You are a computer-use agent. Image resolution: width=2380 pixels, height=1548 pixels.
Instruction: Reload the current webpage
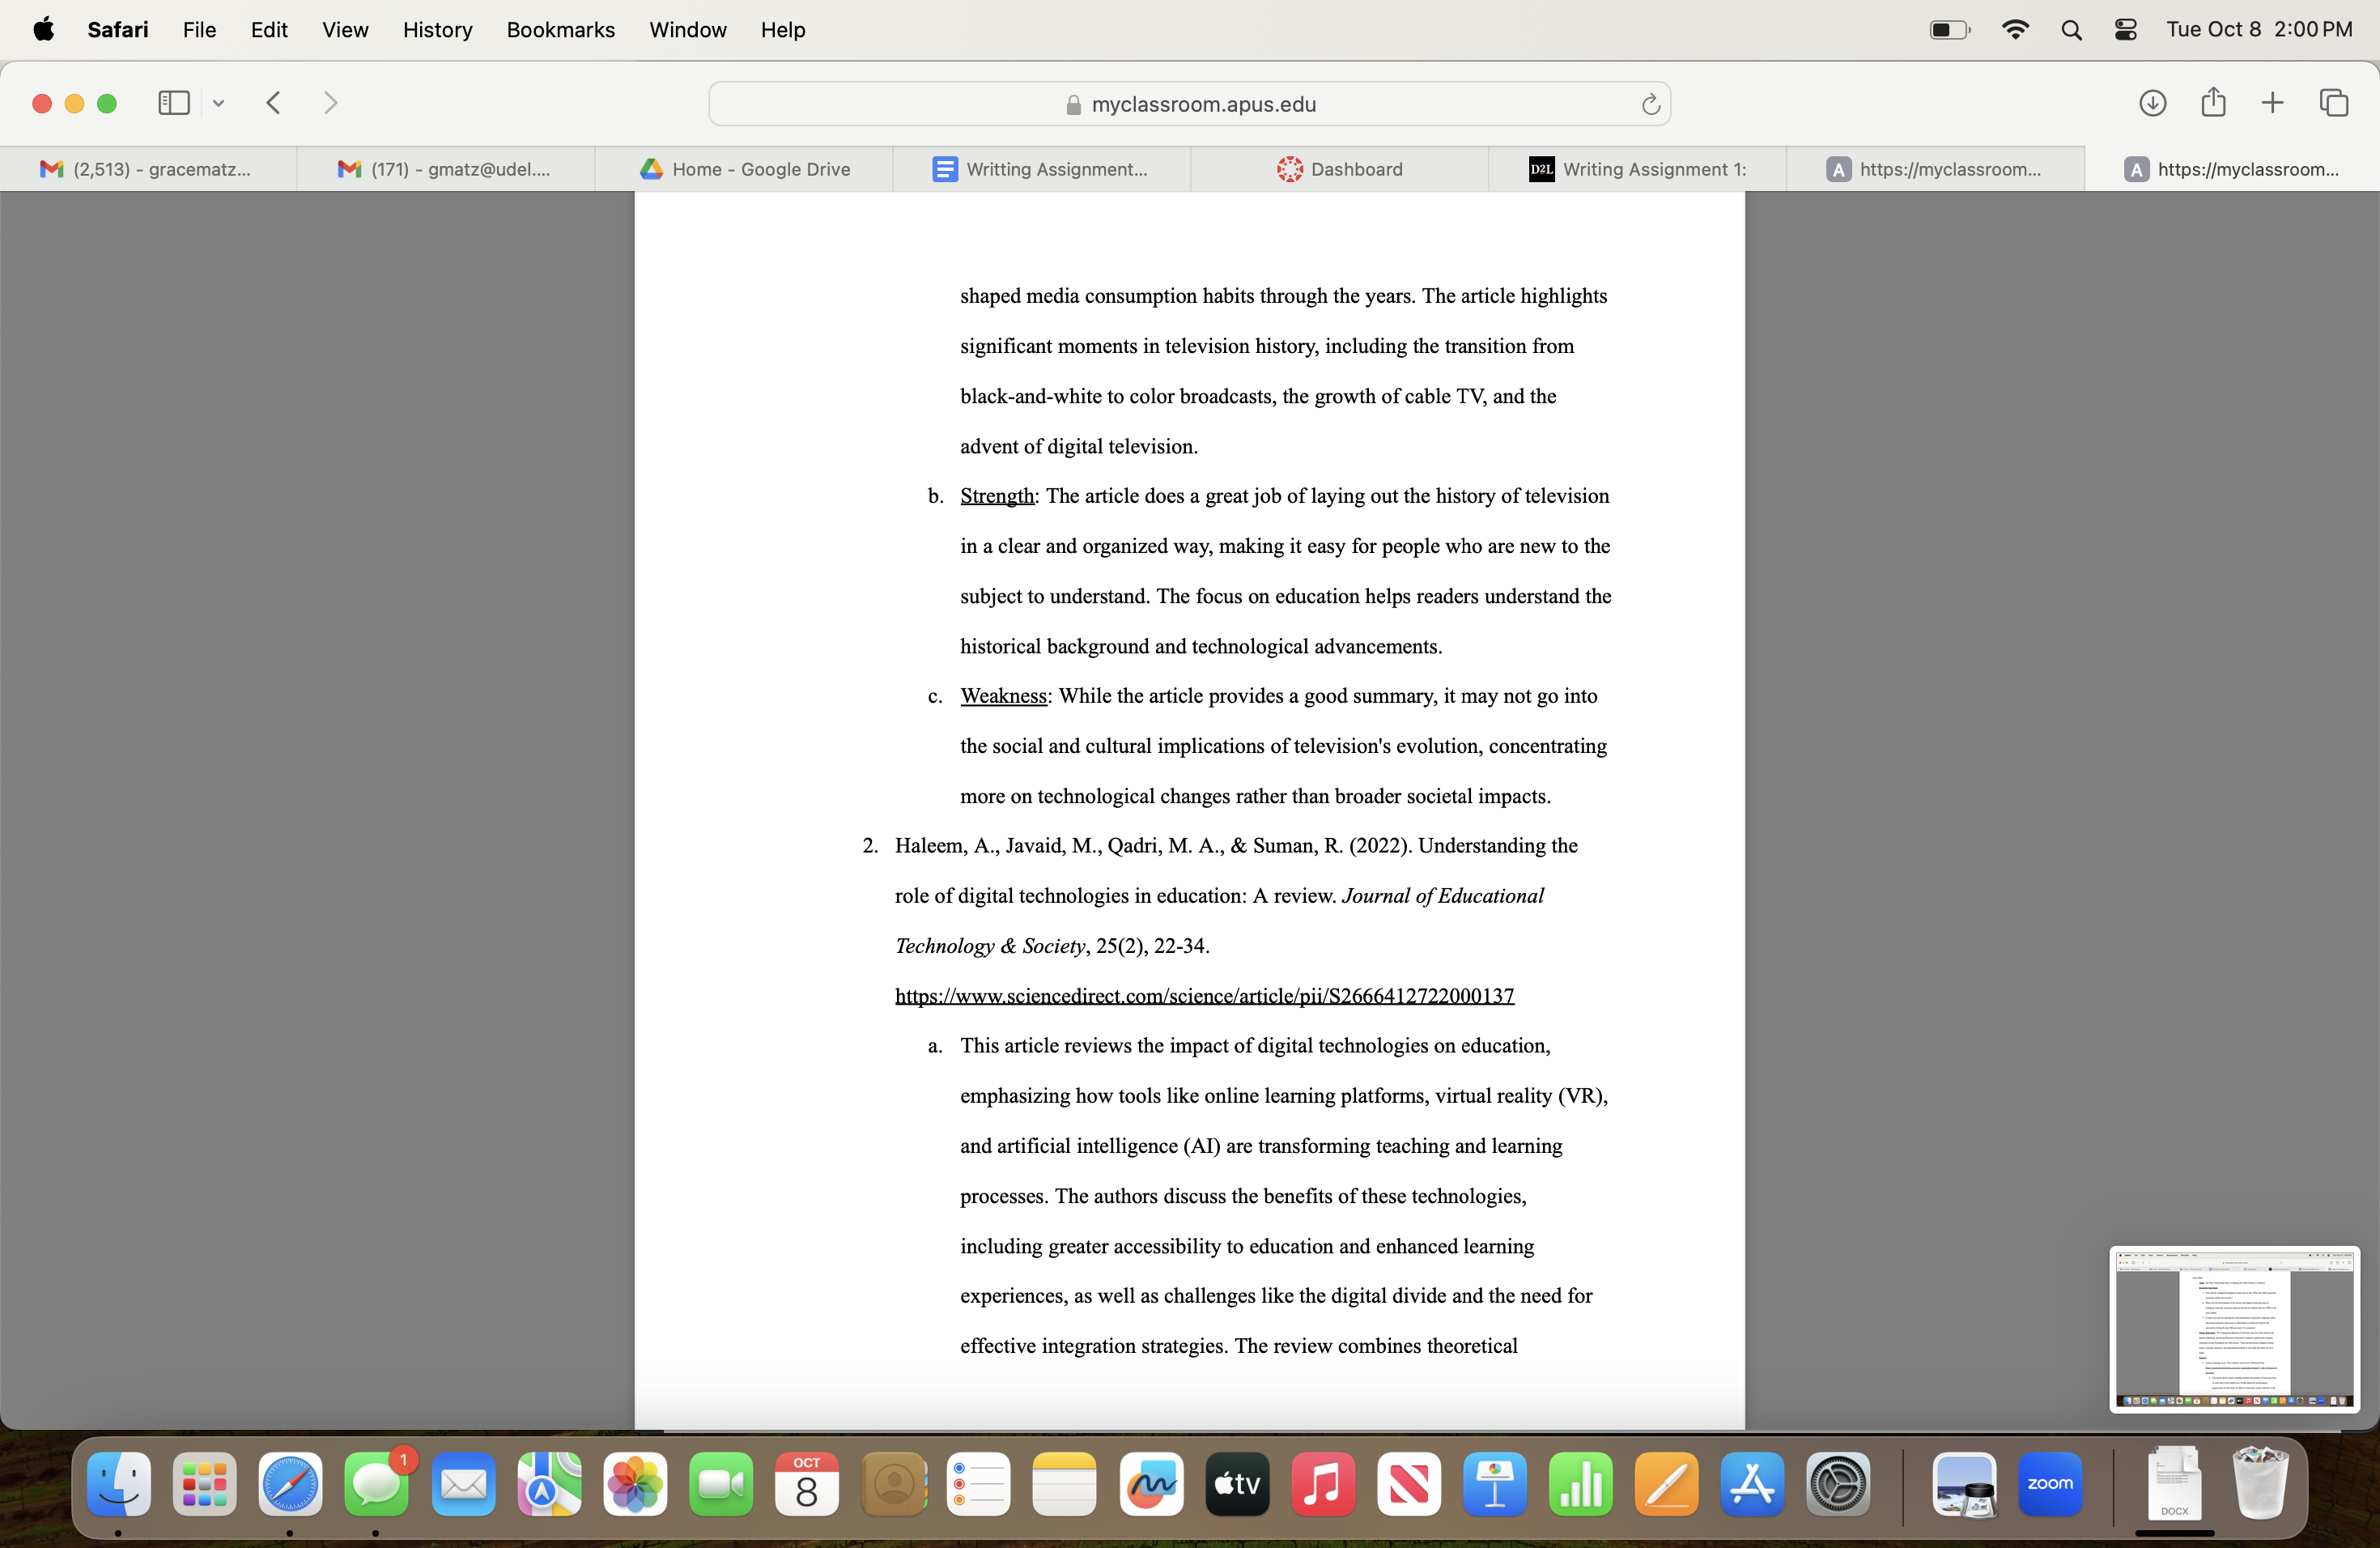1650,104
